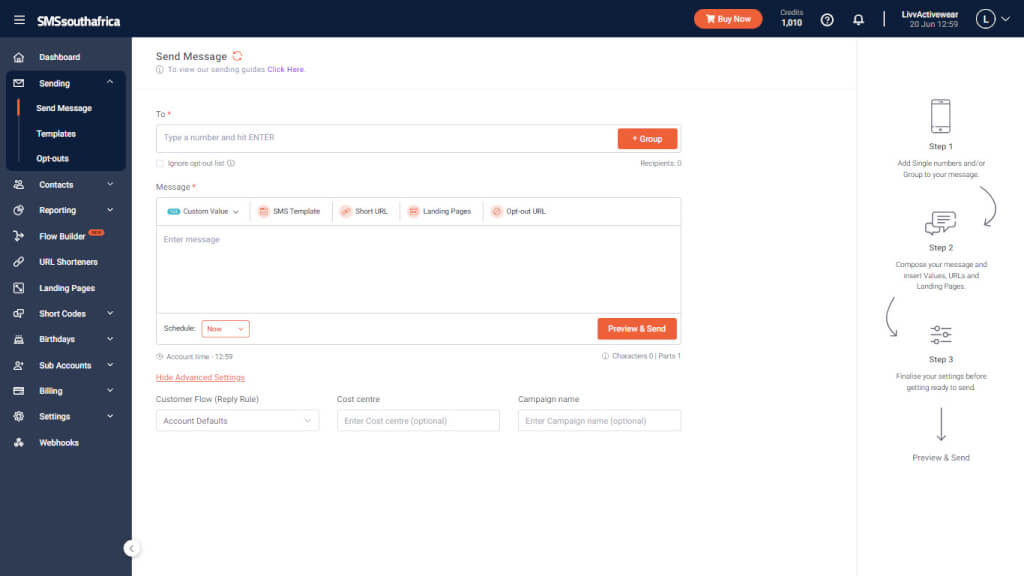Select Send Message submenu item
The image size is (1024, 576).
pyautogui.click(x=64, y=108)
